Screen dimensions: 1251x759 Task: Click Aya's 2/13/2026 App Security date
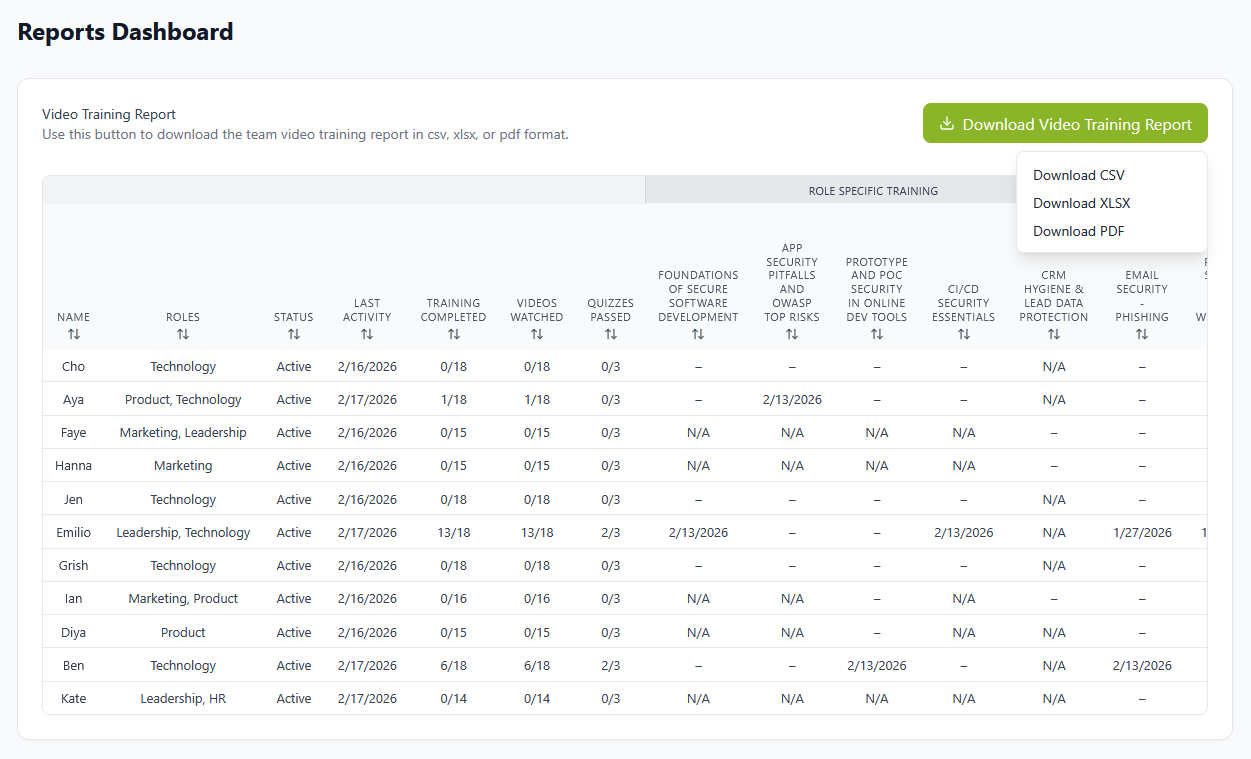792,399
